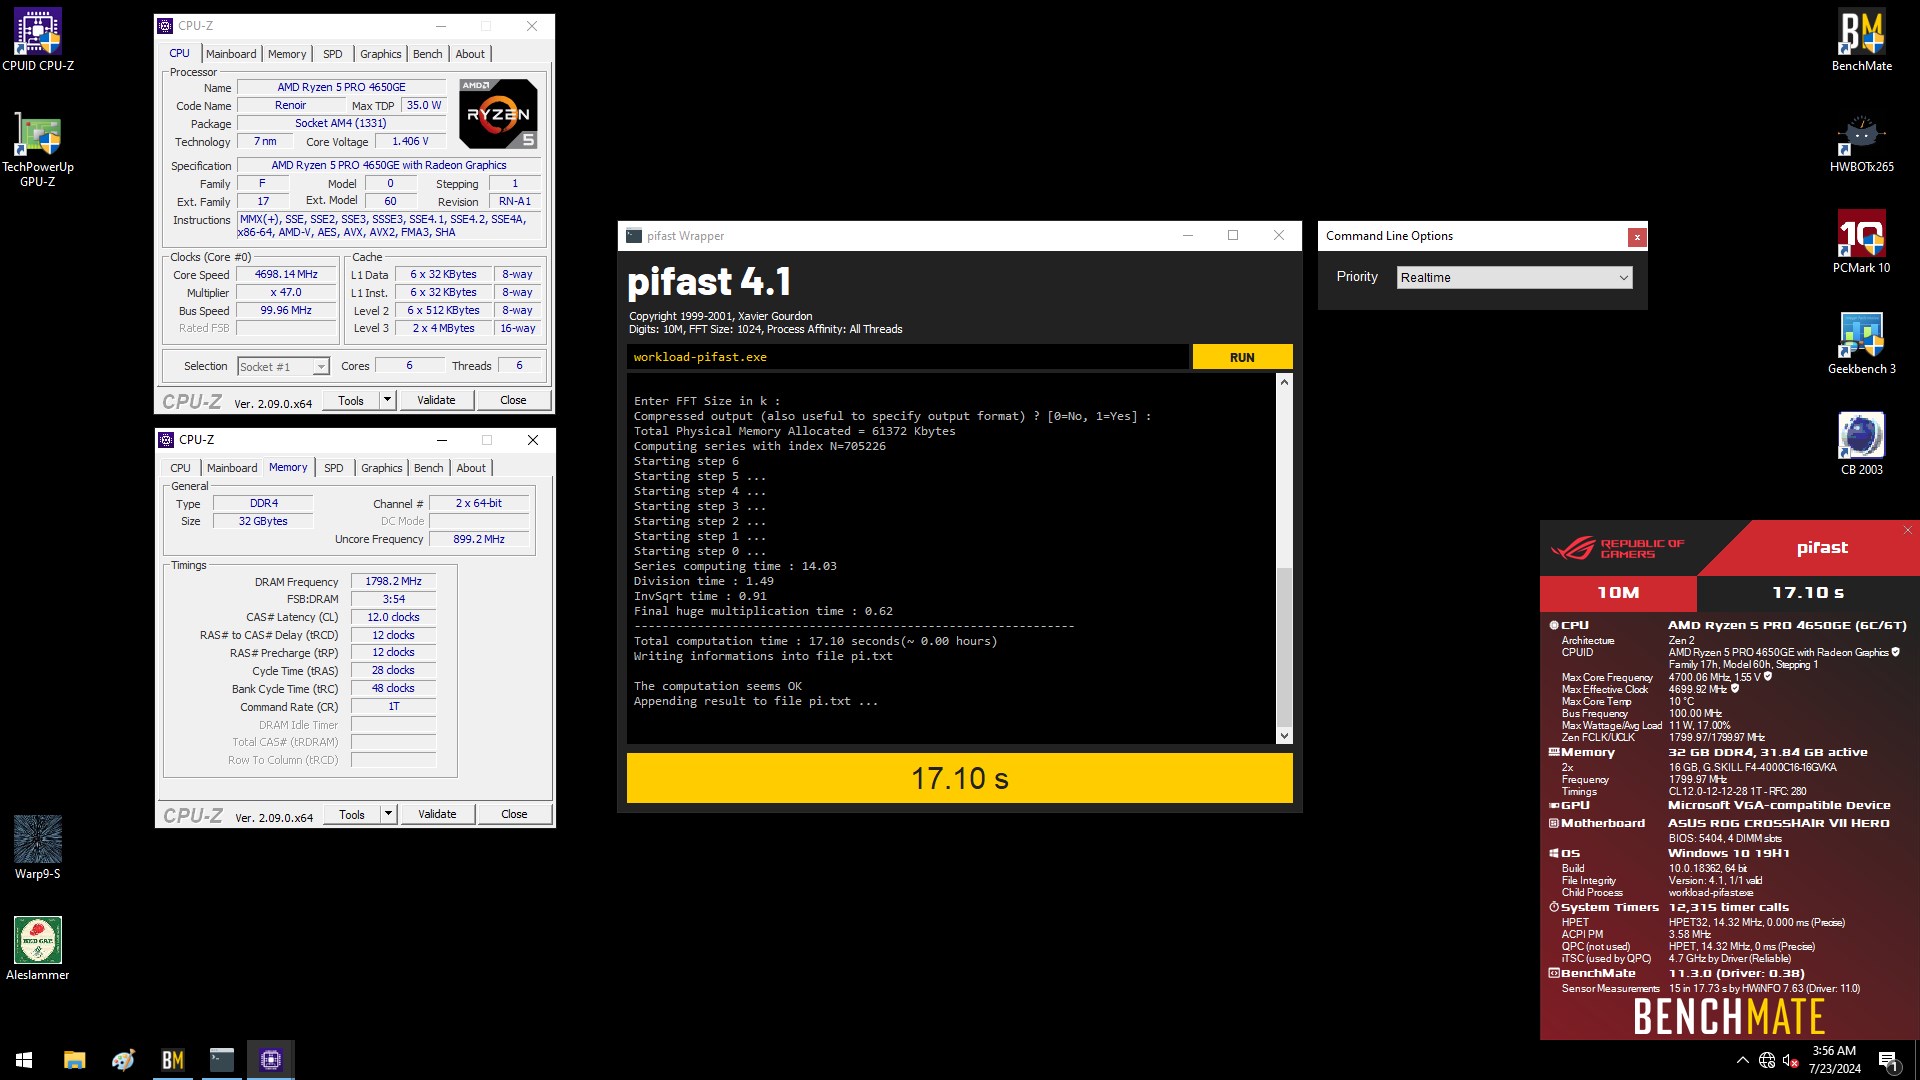Switch to Mainboard tab in top CPU-Z
This screenshot has height=1080, width=1920.
(231, 54)
